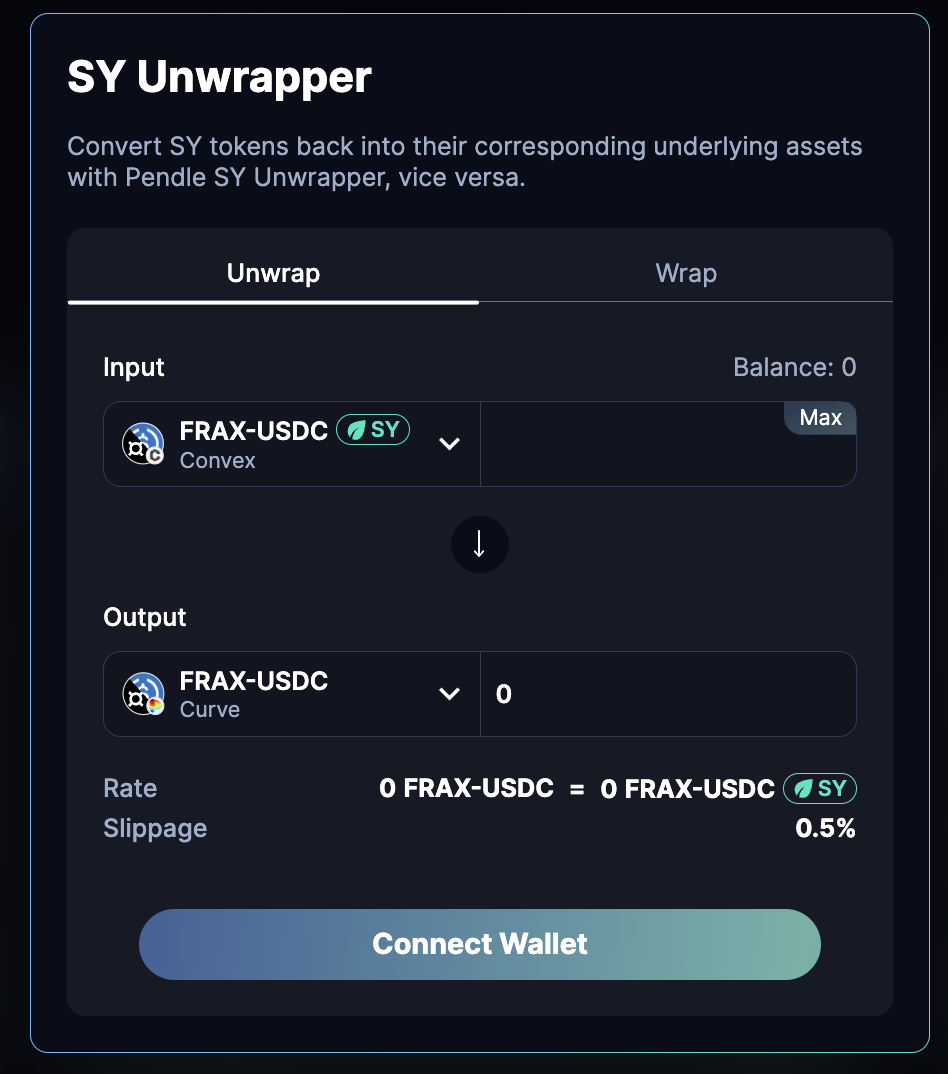Click the Max button

click(x=819, y=418)
